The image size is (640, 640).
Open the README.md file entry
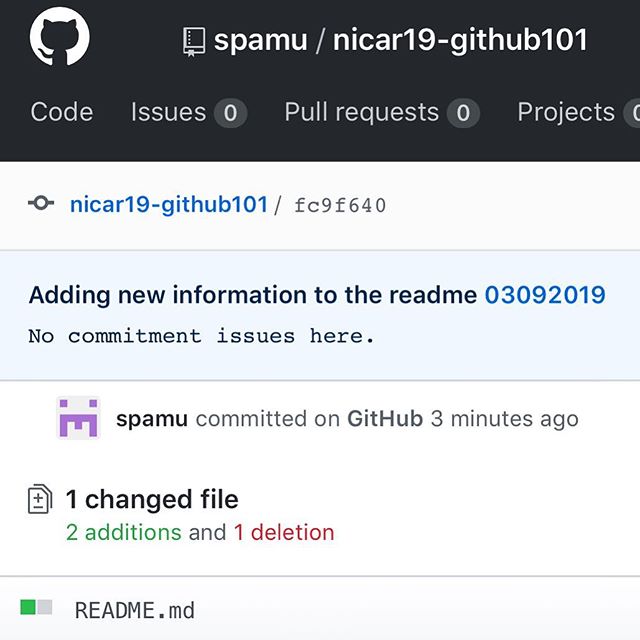[135, 611]
